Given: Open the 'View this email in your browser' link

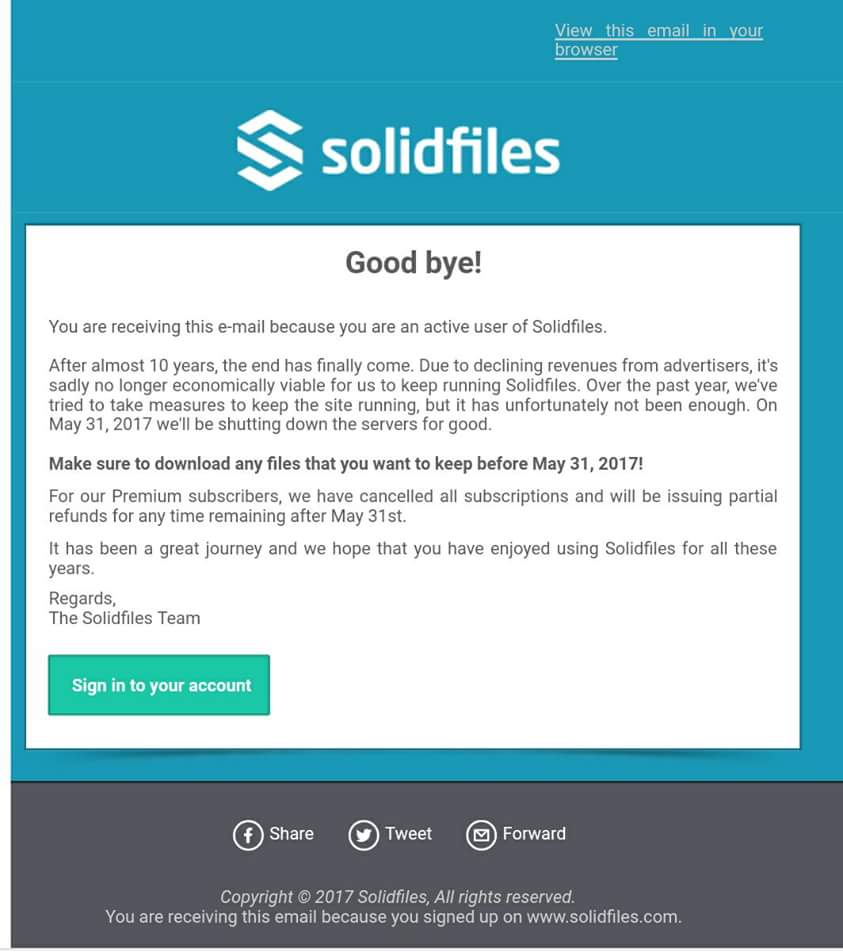Looking at the screenshot, I should click(x=658, y=40).
